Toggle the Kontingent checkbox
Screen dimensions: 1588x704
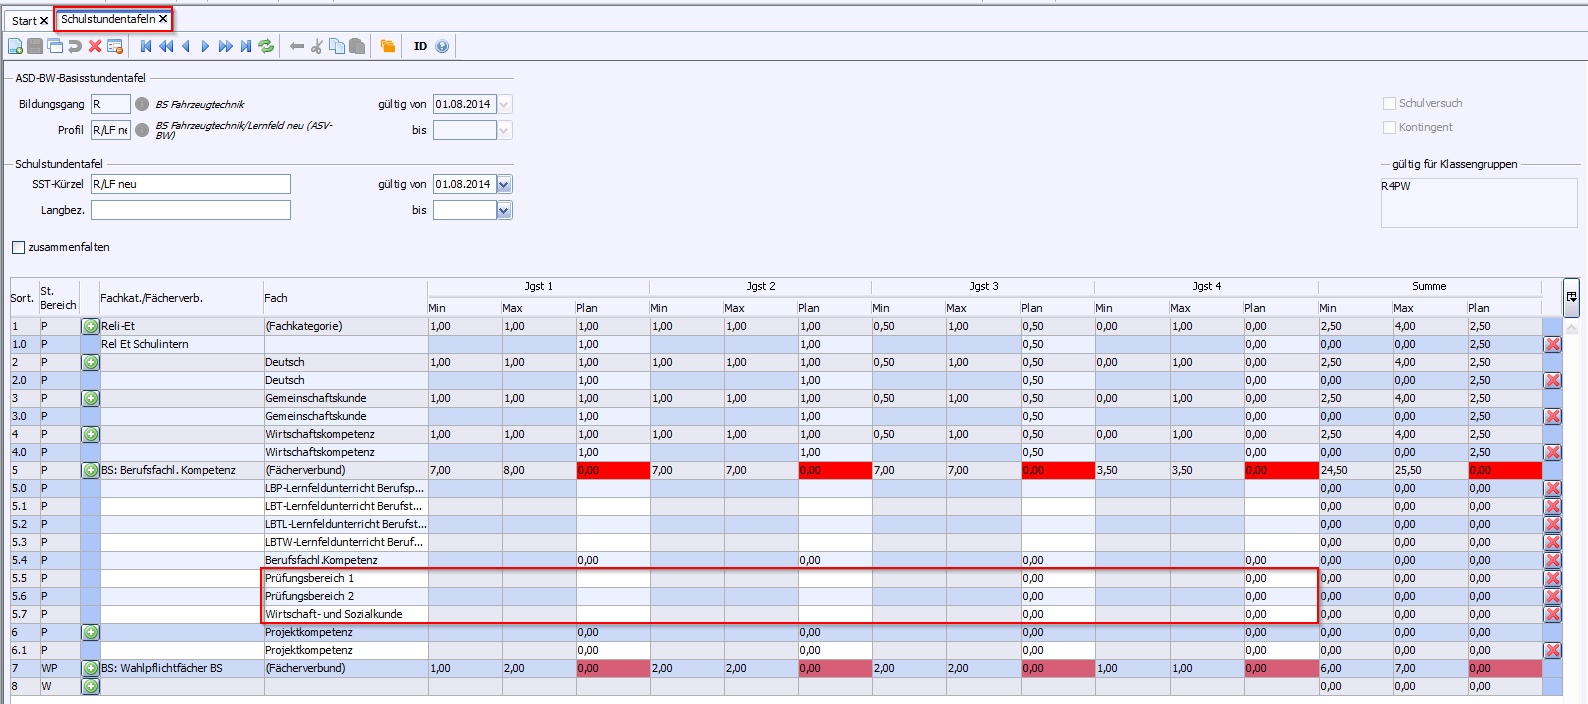[x=1389, y=127]
